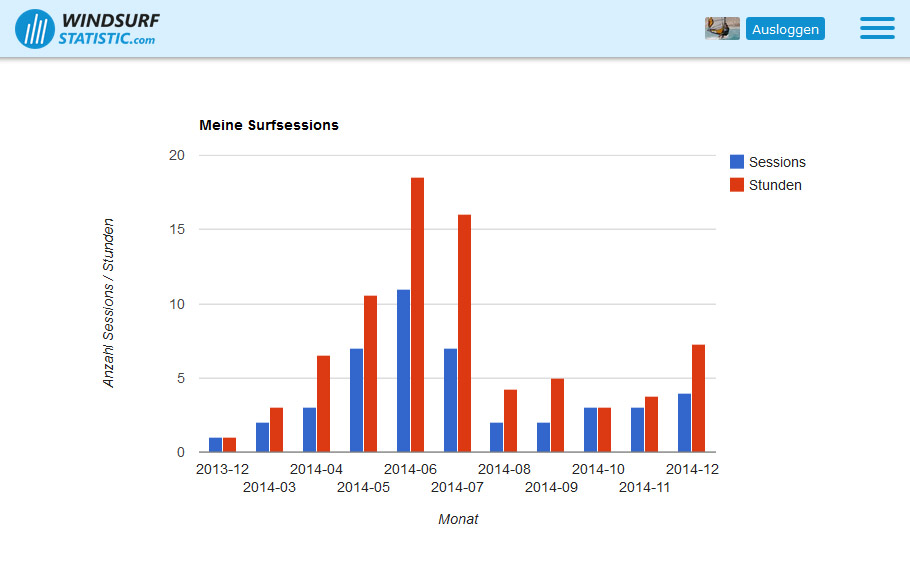This screenshot has height=574, width=910.
Task: Click the red Stunden legend swatch
Action: tap(737, 185)
